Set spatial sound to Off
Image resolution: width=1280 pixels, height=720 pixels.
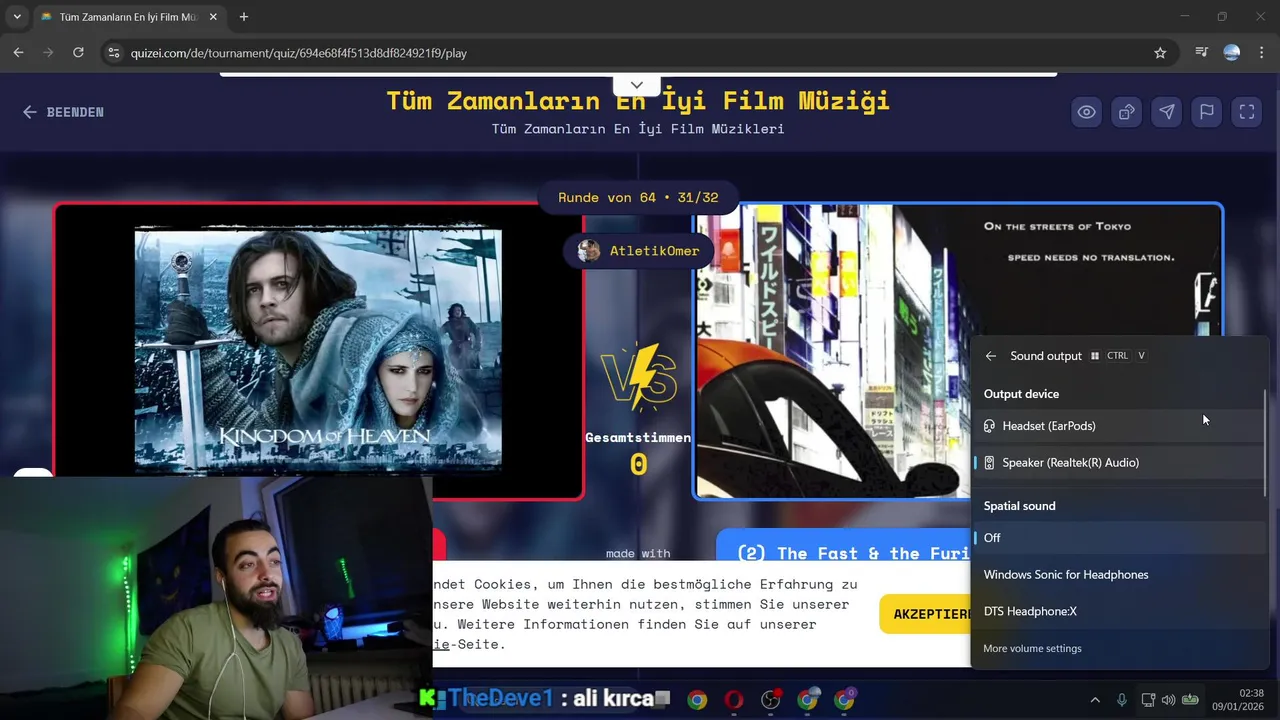tap(1120, 538)
